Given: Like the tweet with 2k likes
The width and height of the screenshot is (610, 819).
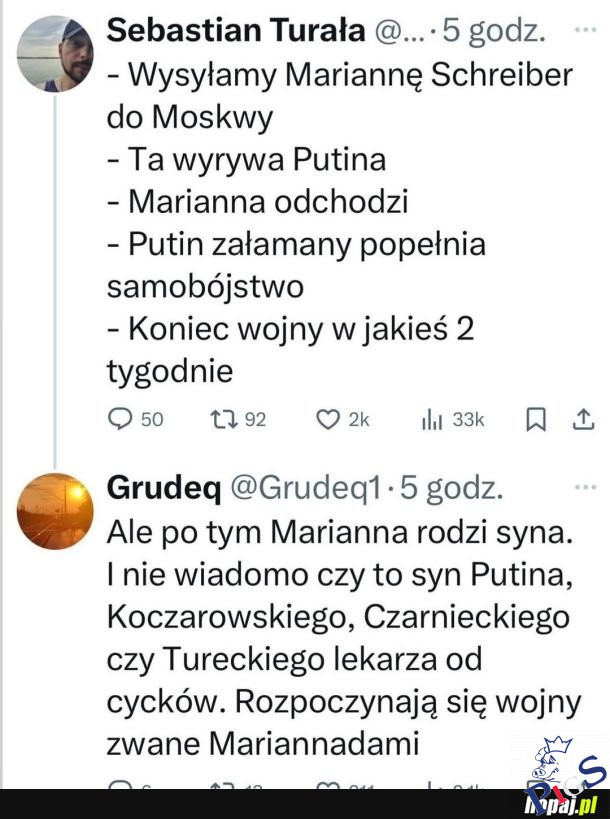Looking at the screenshot, I should pos(327,420).
